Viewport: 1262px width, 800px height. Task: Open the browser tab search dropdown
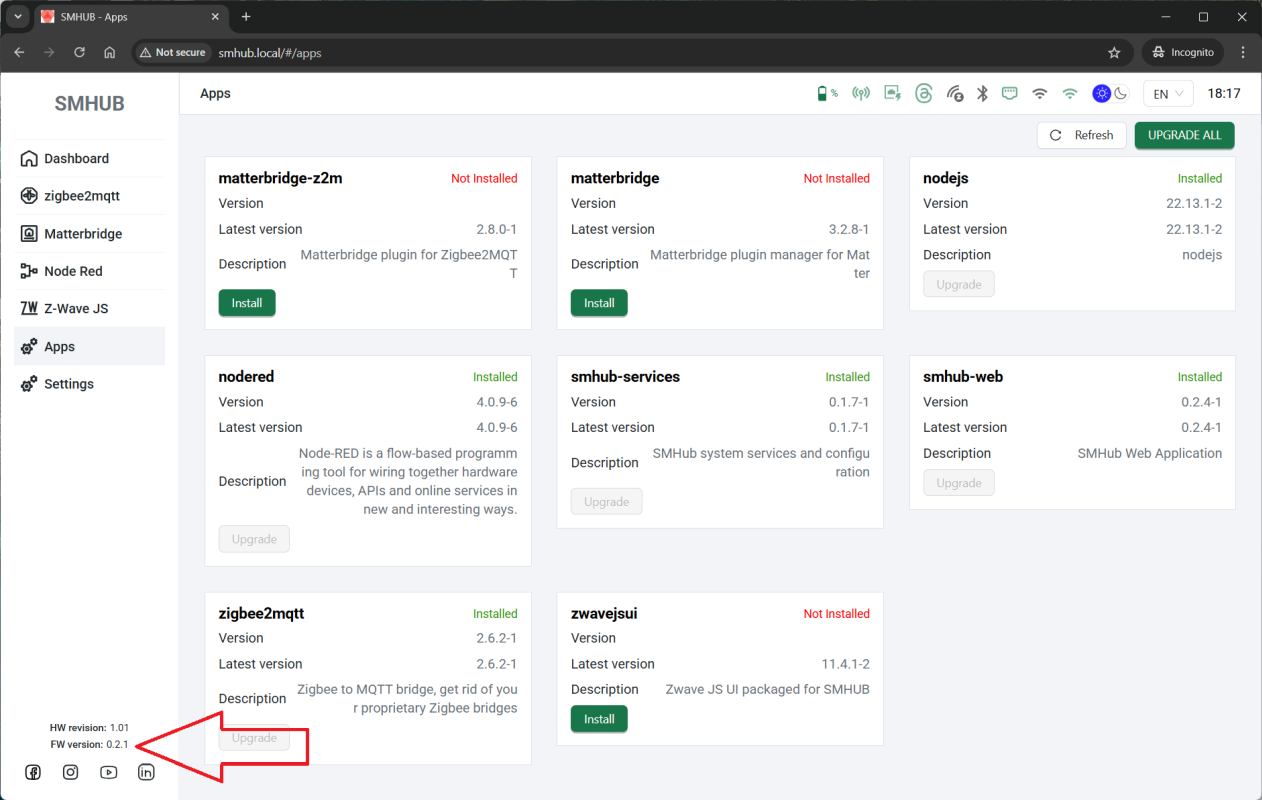click(x=17, y=17)
